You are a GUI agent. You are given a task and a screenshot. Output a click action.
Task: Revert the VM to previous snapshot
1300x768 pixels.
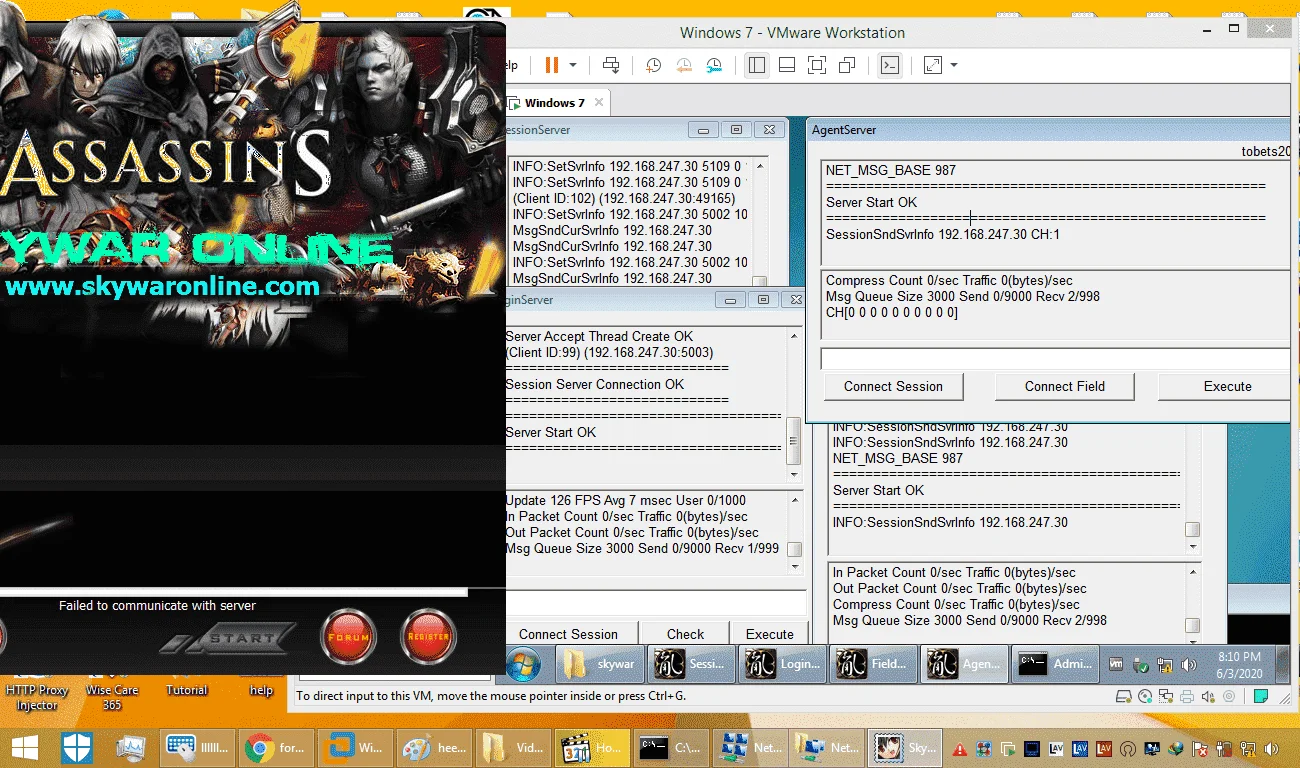(x=684, y=65)
